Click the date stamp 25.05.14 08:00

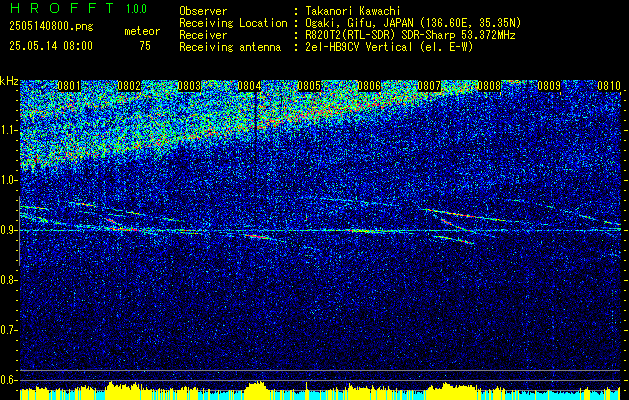click(x=51, y=46)
